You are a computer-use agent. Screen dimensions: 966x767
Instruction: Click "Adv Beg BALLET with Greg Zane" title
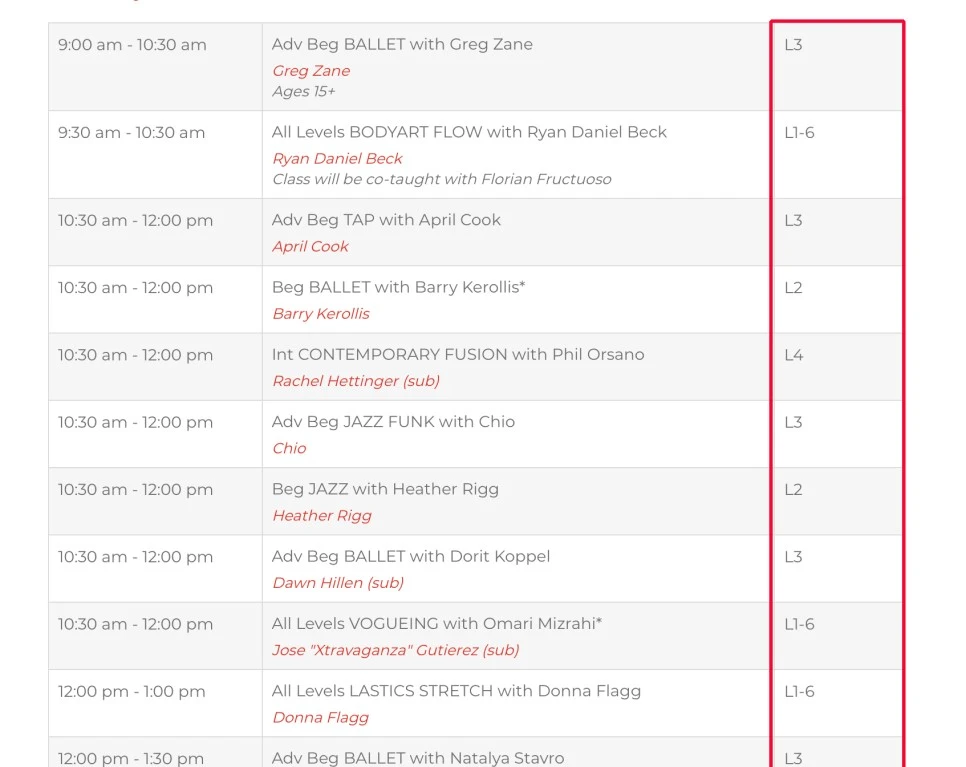click(x=402, y=44)
